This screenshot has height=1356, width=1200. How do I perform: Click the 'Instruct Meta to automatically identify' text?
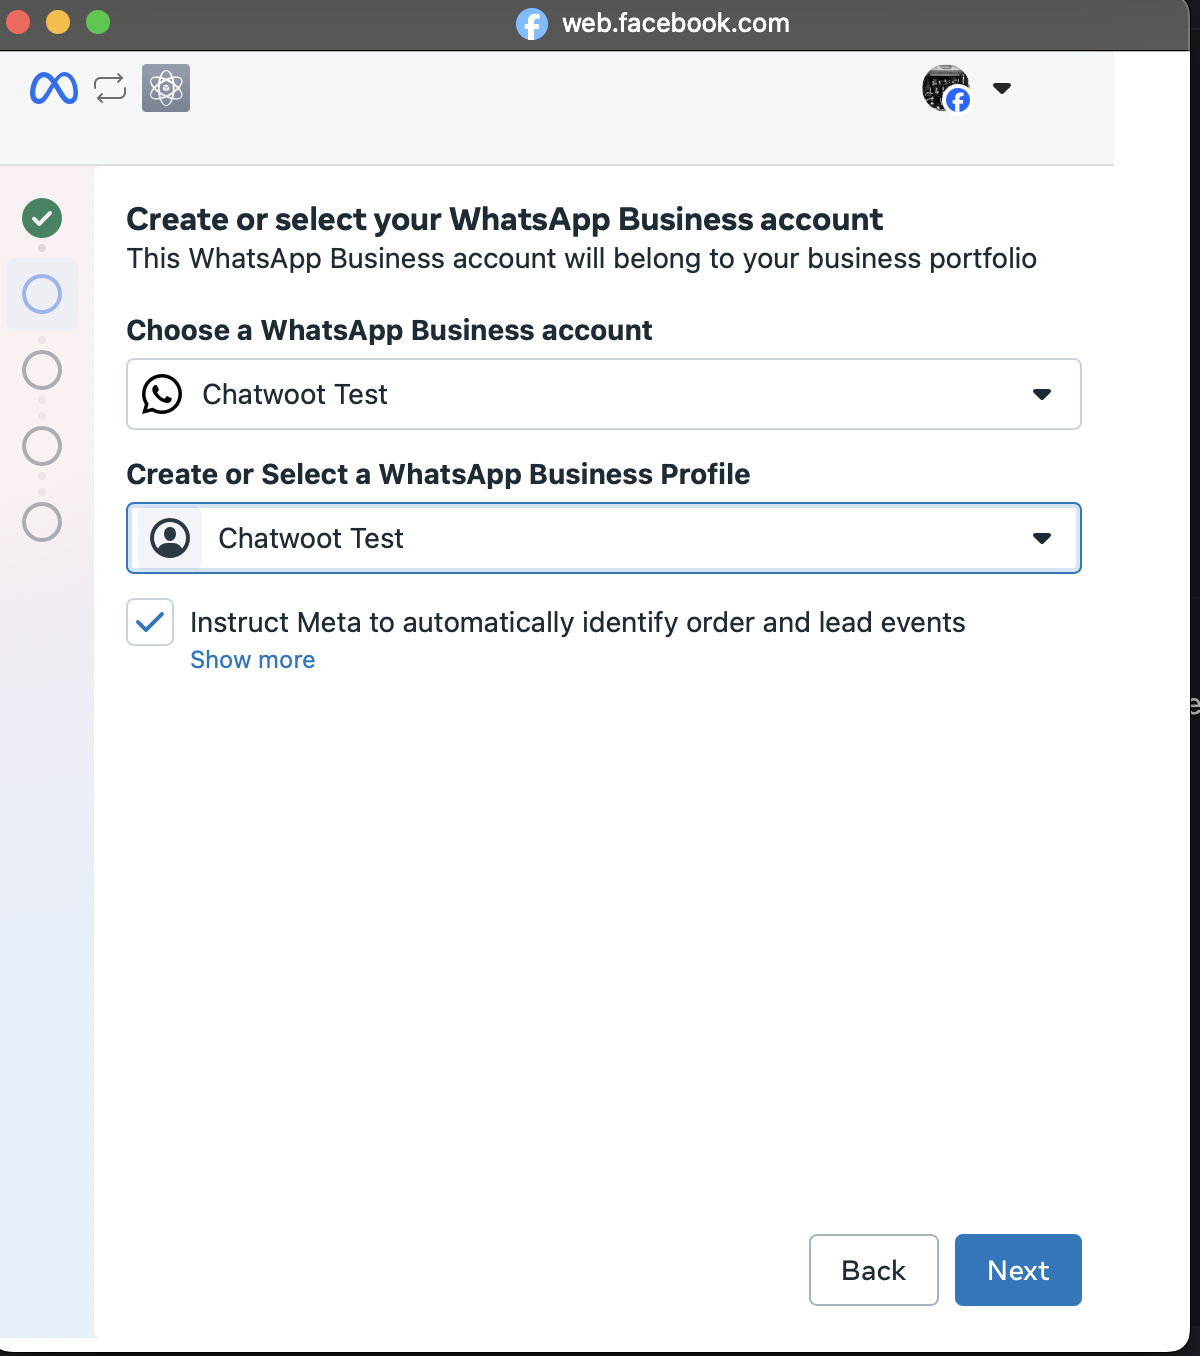pyautogui.click(x=578, y=622)
